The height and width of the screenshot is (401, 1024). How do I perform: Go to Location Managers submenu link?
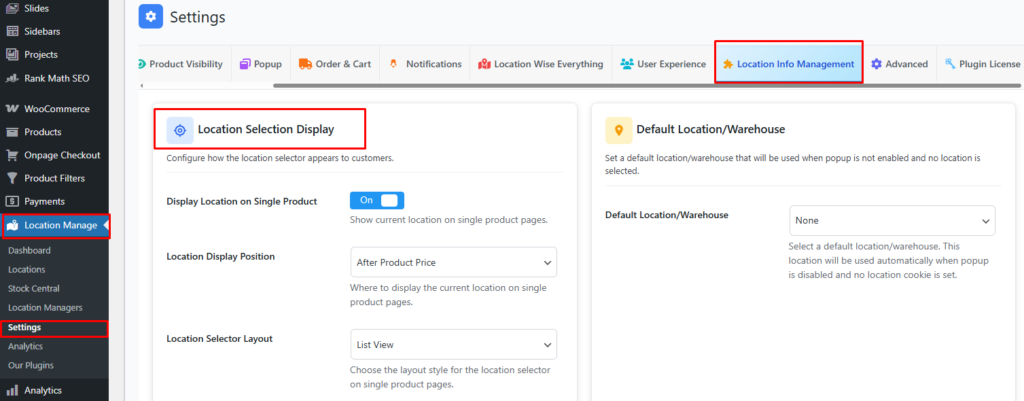point(45,307)
